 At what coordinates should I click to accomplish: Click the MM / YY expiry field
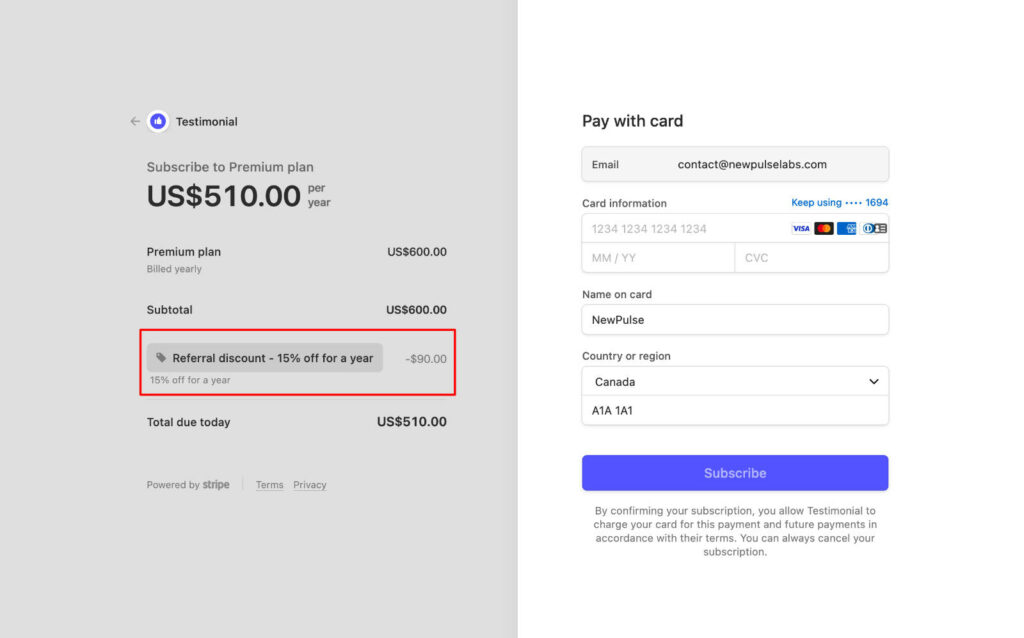(658, 258)
